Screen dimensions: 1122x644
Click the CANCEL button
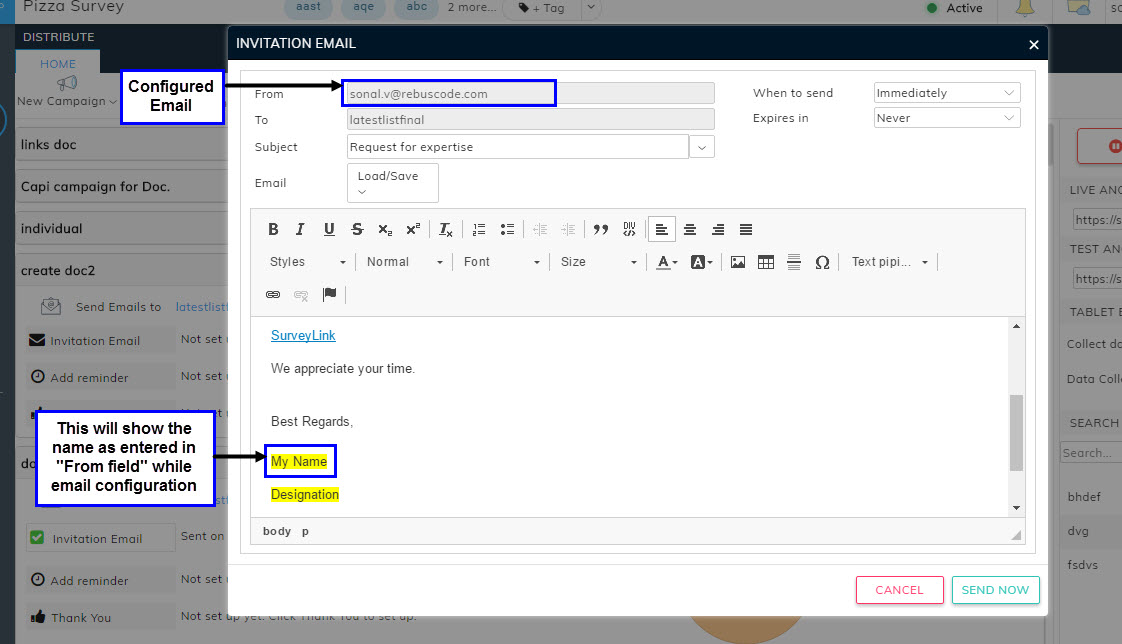coord(899,590)
